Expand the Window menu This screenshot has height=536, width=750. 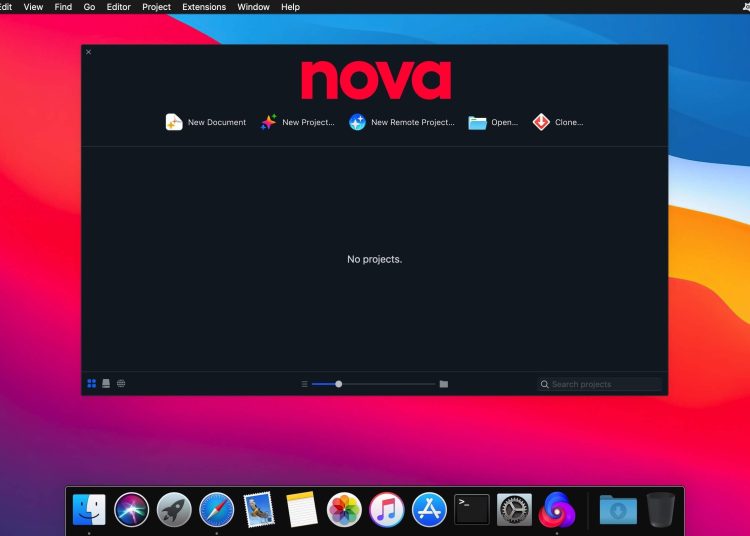pos(253,7)
